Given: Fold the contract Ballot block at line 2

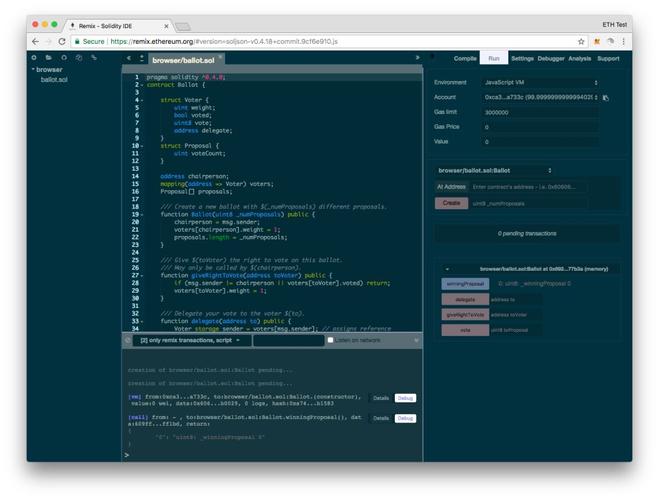Looking at the screenshot, I should click(x=142, y=85).
